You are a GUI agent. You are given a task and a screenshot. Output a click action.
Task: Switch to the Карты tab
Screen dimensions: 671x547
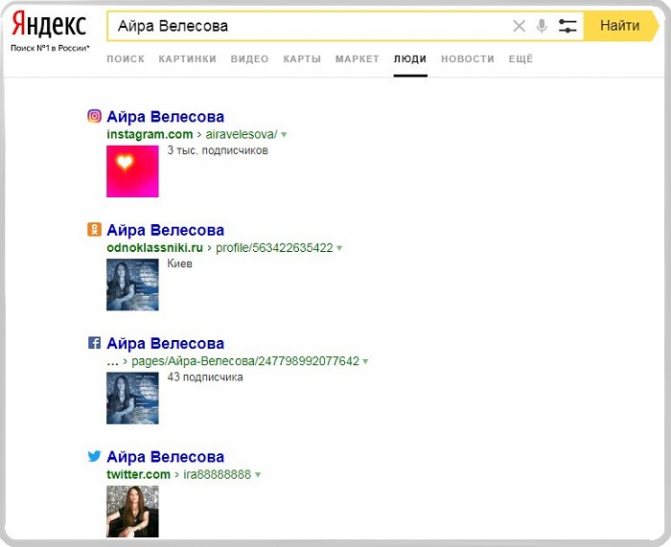tap(302, 59)
